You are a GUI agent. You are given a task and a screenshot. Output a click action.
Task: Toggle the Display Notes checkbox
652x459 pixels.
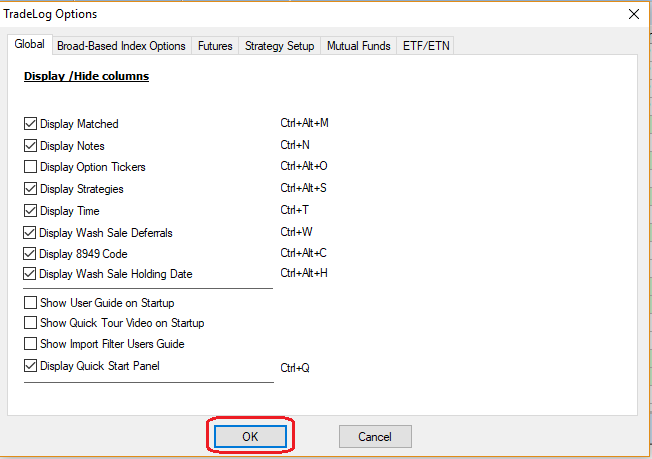coord(30,146)
